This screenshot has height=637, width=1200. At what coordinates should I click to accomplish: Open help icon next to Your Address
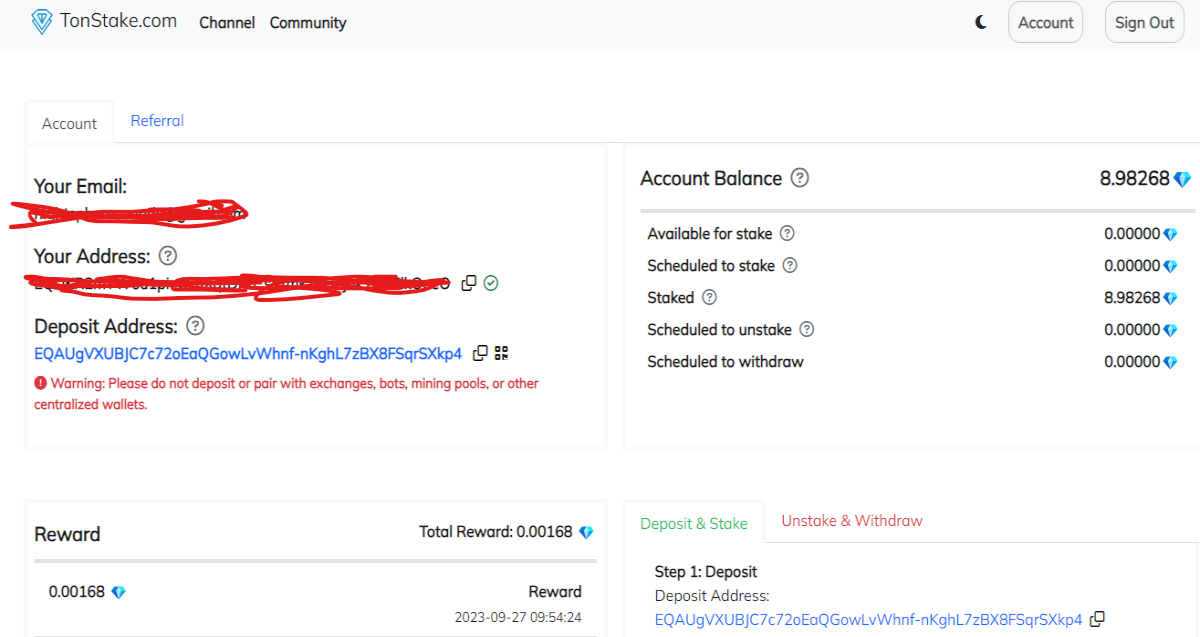click(x=168, y=256)
